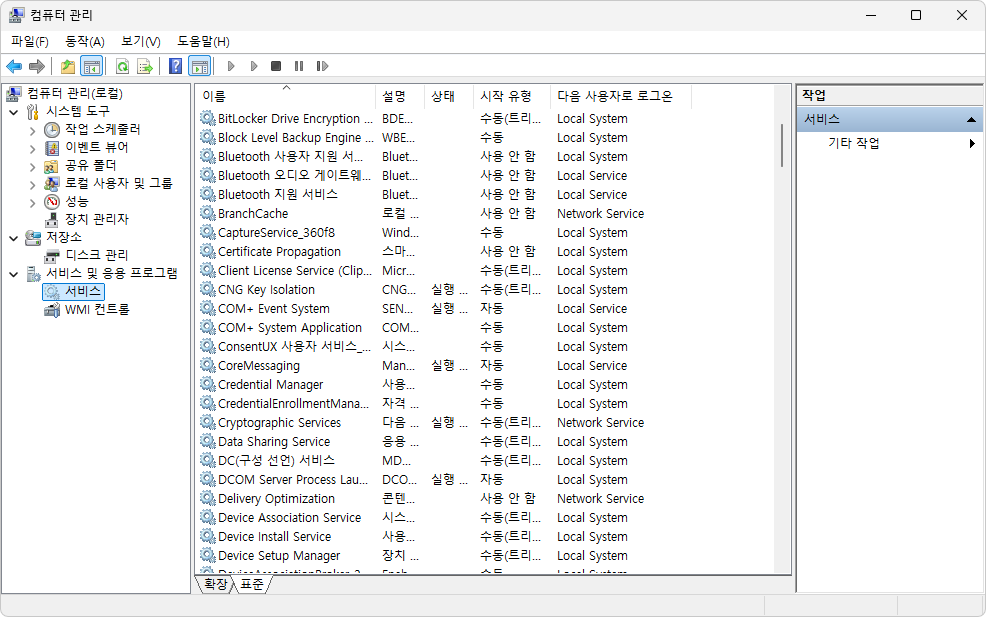Click the CoreMessaging service gear icon

pos(208,365)
